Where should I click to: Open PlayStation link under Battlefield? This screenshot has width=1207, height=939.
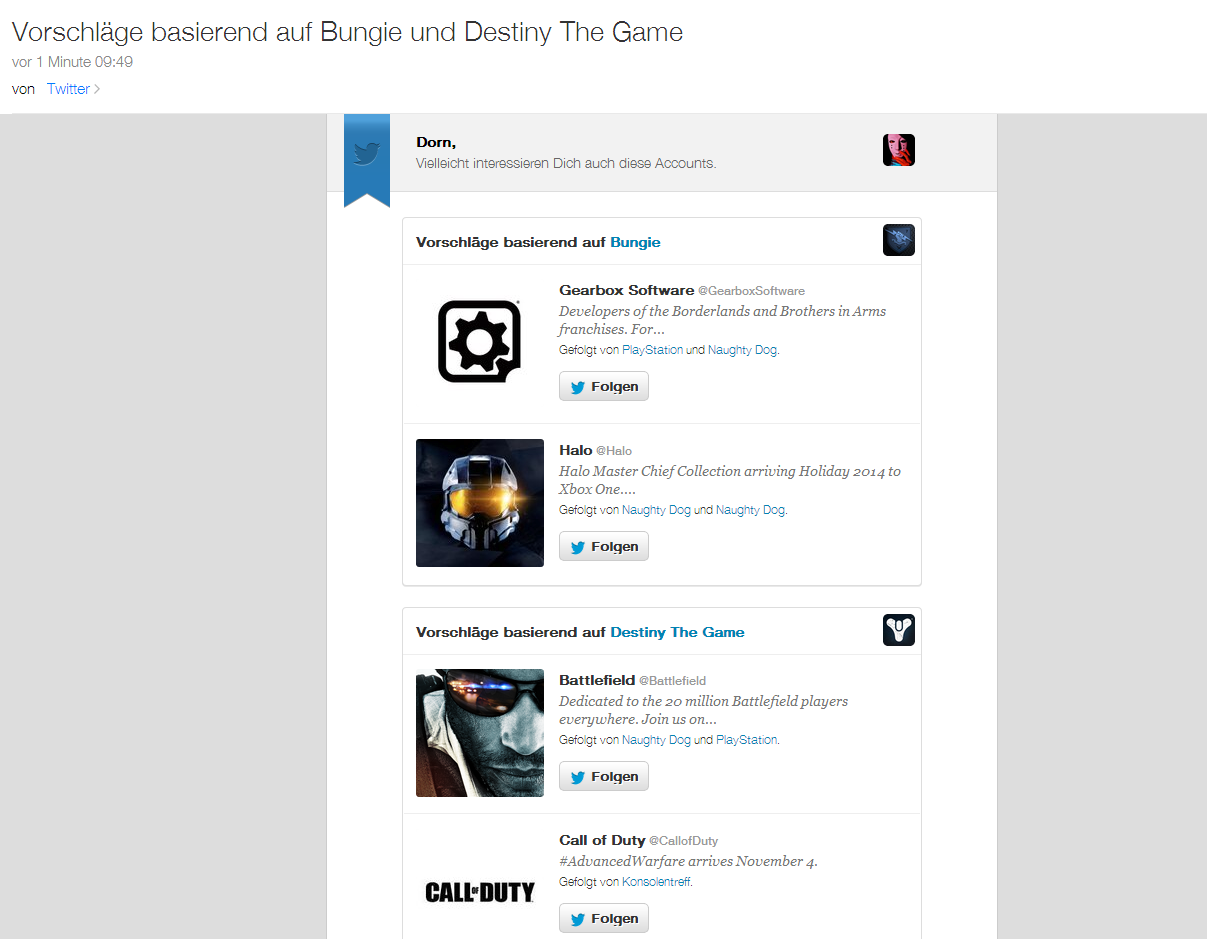tap(747, 740)
